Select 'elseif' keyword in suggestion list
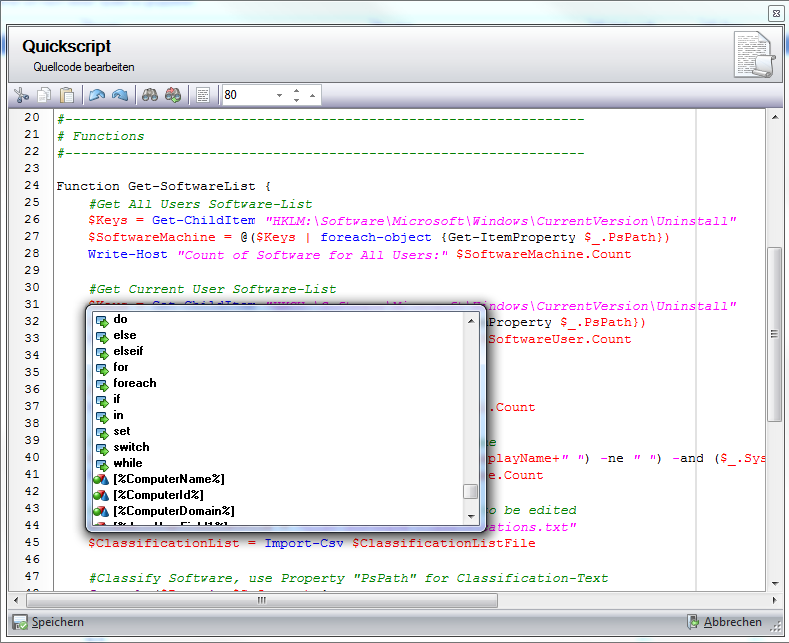 (129, 351)
